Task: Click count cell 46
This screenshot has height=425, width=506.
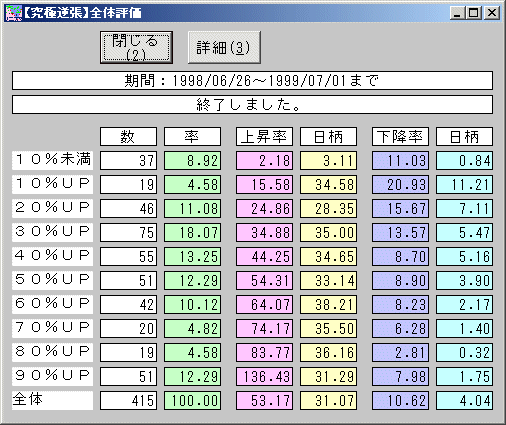Action: coord(128,208)
